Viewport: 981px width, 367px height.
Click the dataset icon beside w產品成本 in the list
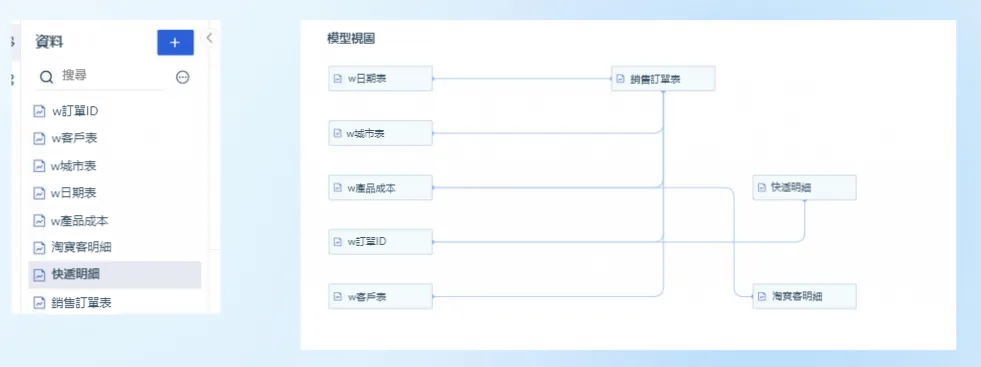(39, 221)
